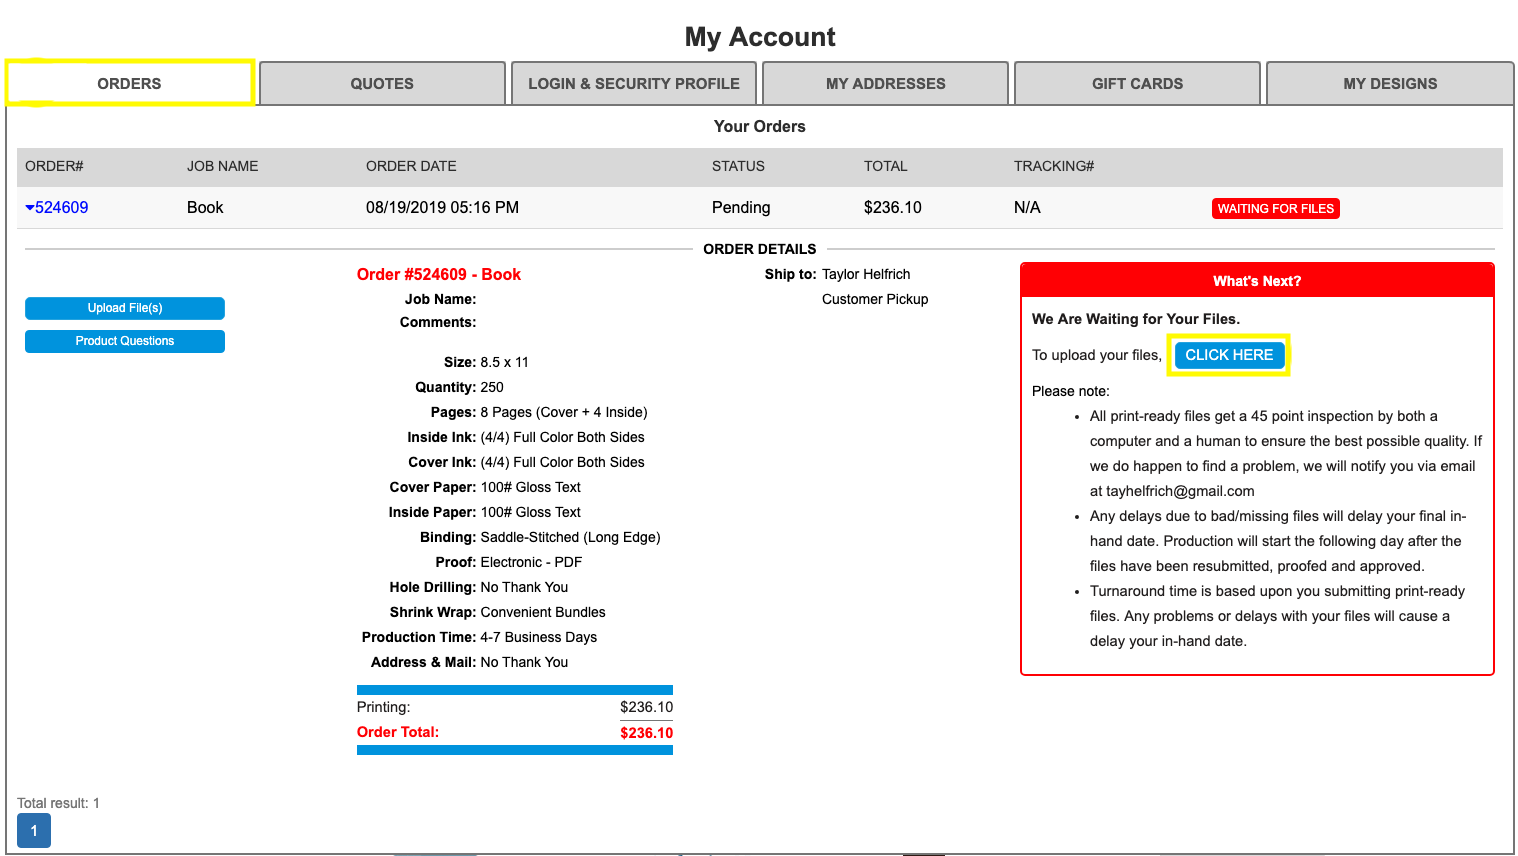Click the red What's Next? panel header

[1257, 281]
